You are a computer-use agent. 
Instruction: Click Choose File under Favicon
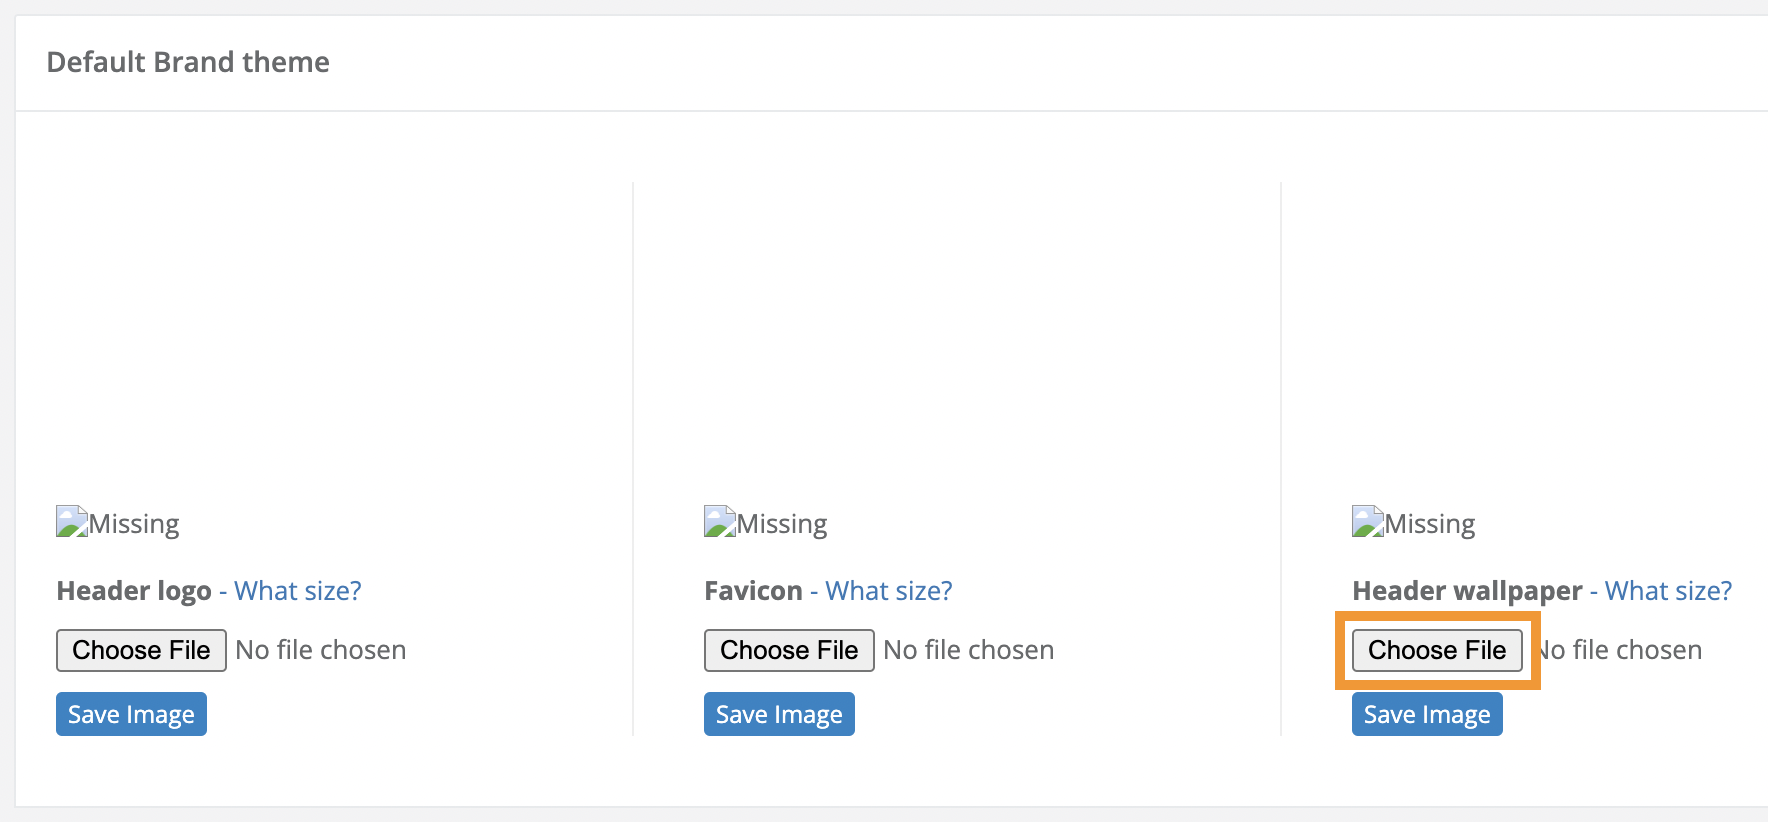tap(788, 650)
